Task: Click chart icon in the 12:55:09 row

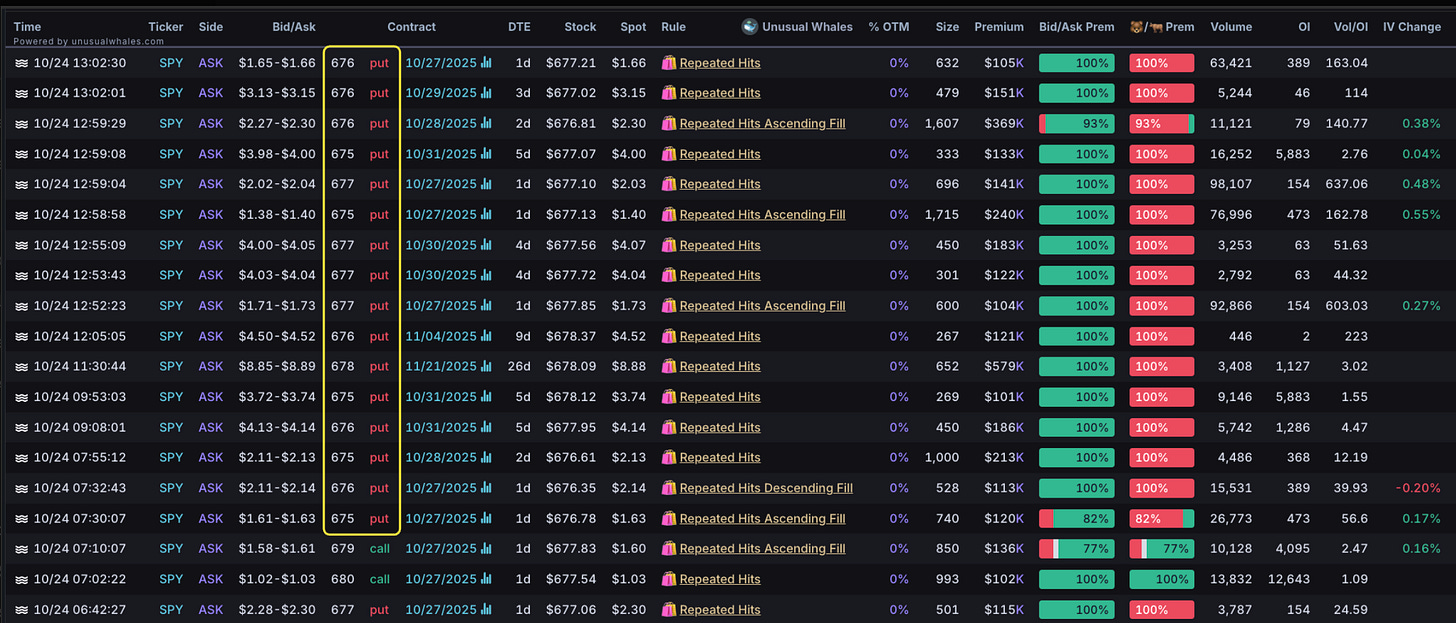Action: (x=486, y=245)
